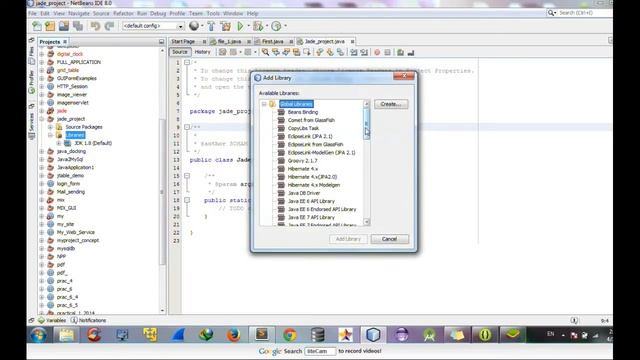This screenshot has width=640, height=360.
Task: Open the Run Project dropdown arrow
Action: (248, 26)
